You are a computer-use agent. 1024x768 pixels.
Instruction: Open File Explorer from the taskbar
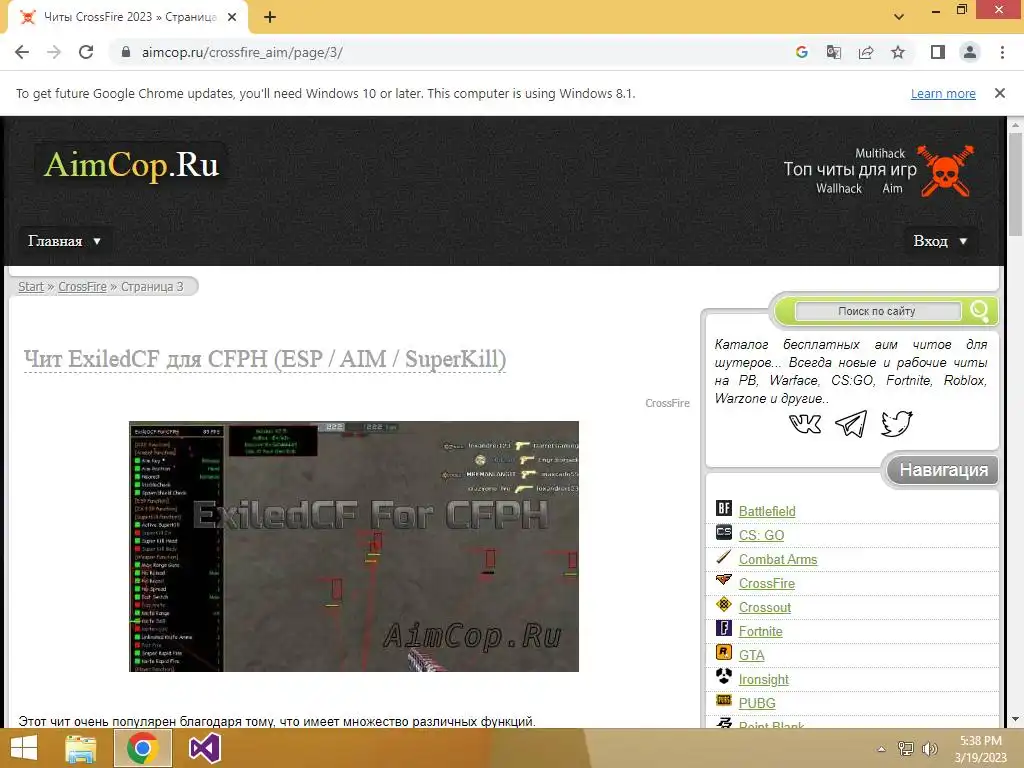click(x=81, y=748)
